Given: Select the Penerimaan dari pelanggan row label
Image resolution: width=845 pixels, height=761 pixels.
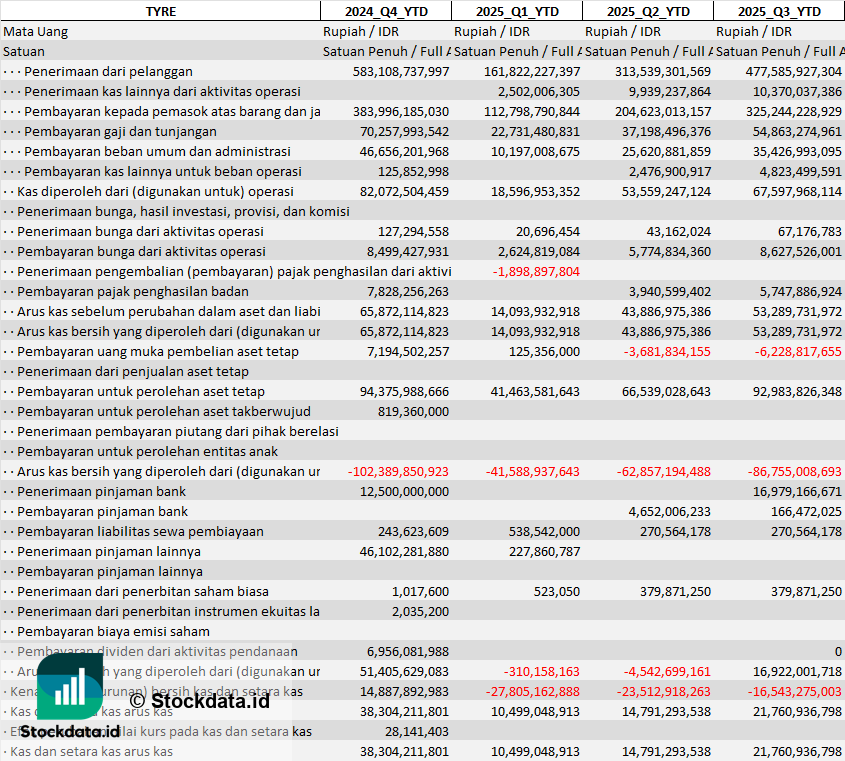Looking at the screenshot, I should (x=122, y=71).
